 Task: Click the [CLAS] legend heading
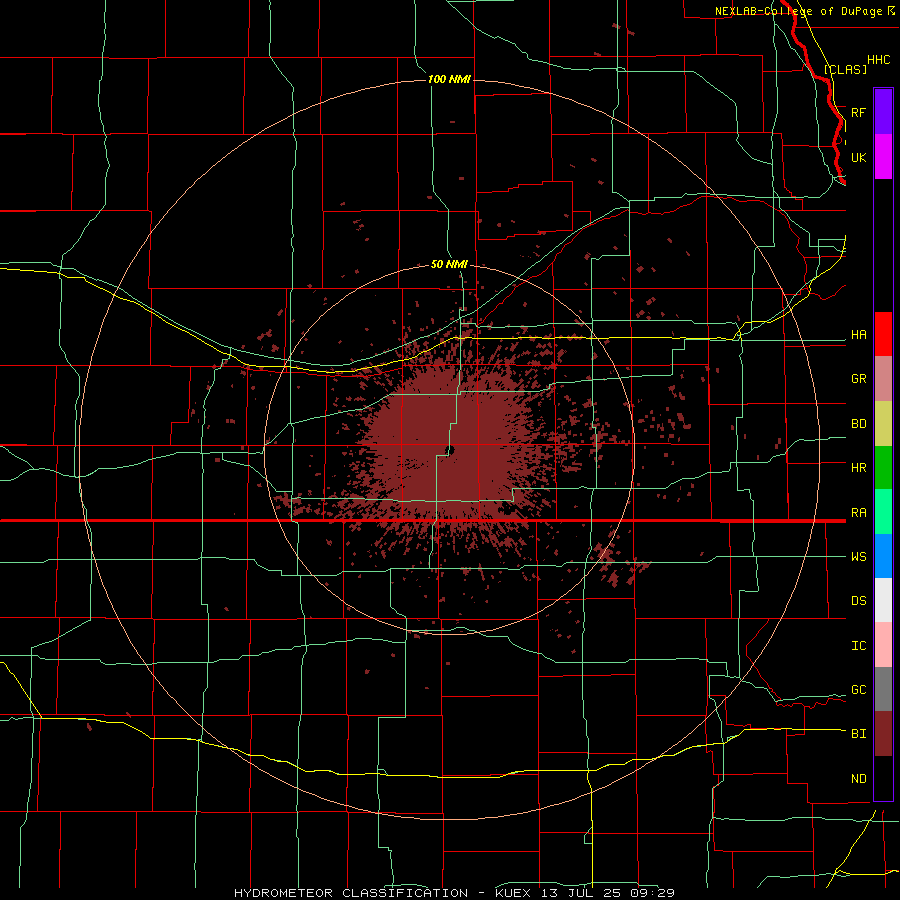[845, 69]
